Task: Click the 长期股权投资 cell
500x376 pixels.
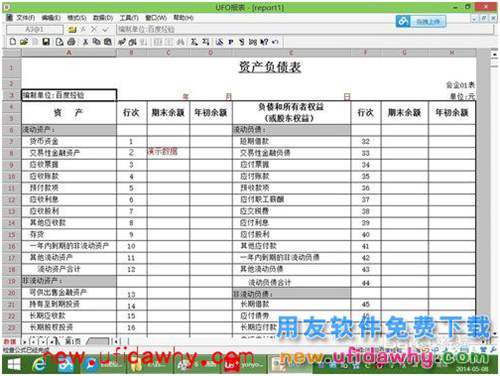Action: [x=69, y=327]
